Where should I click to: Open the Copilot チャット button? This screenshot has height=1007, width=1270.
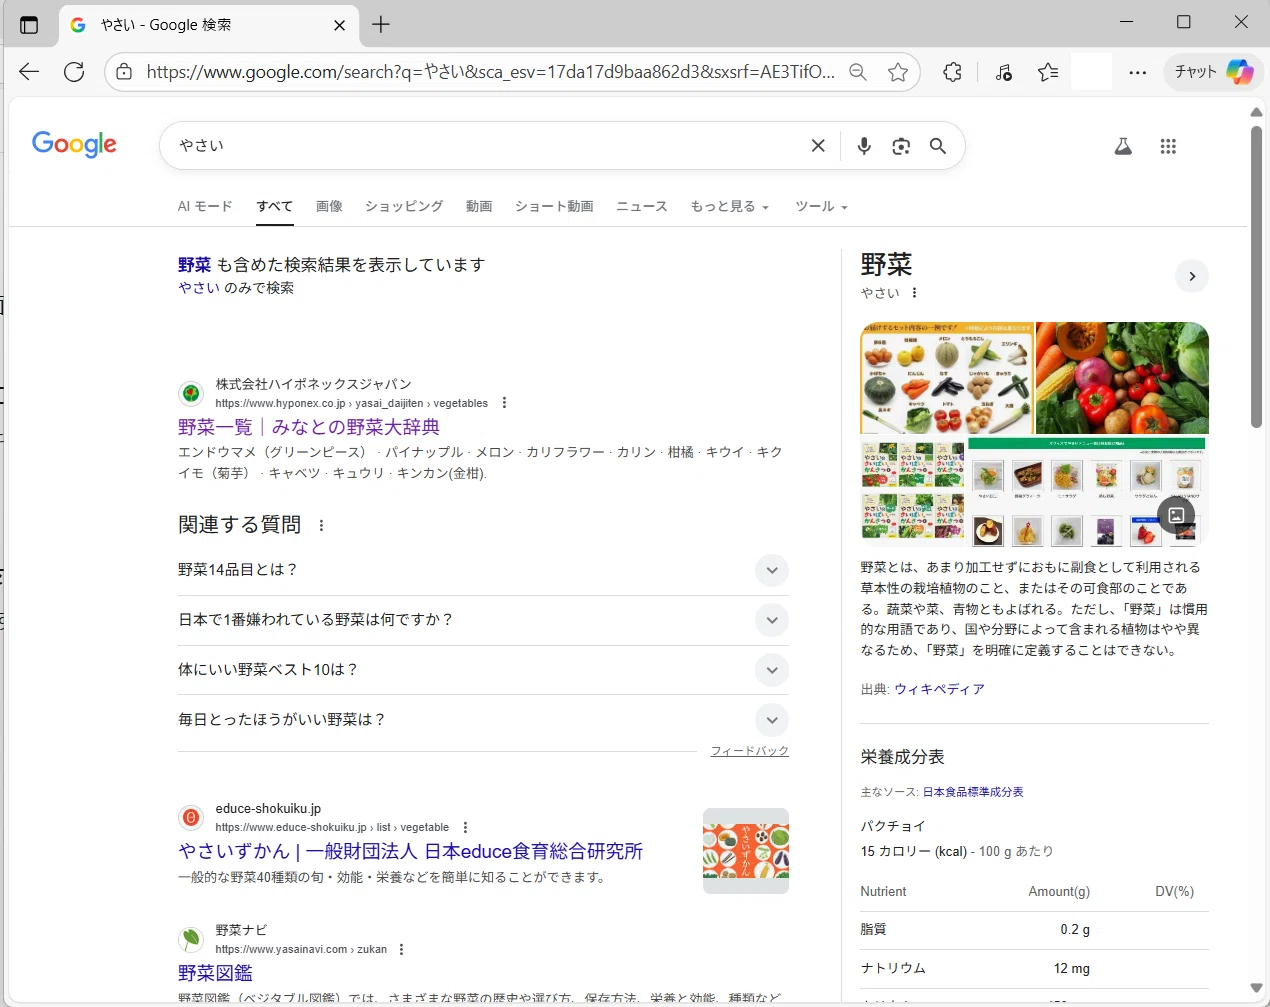[1213, 72]
